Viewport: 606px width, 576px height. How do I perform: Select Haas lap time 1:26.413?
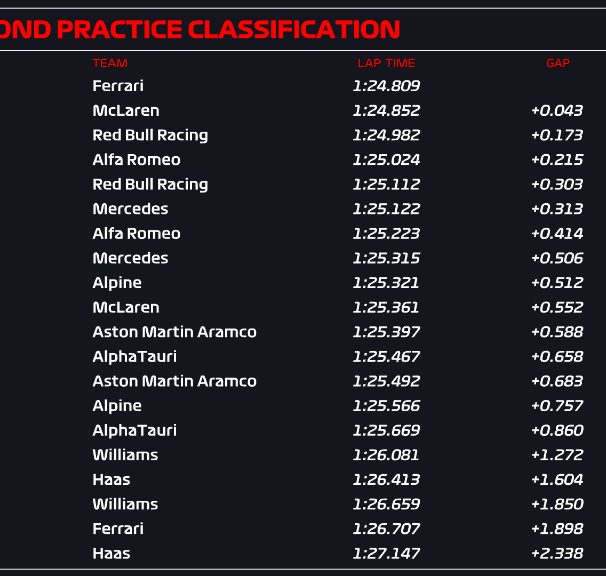386,480
